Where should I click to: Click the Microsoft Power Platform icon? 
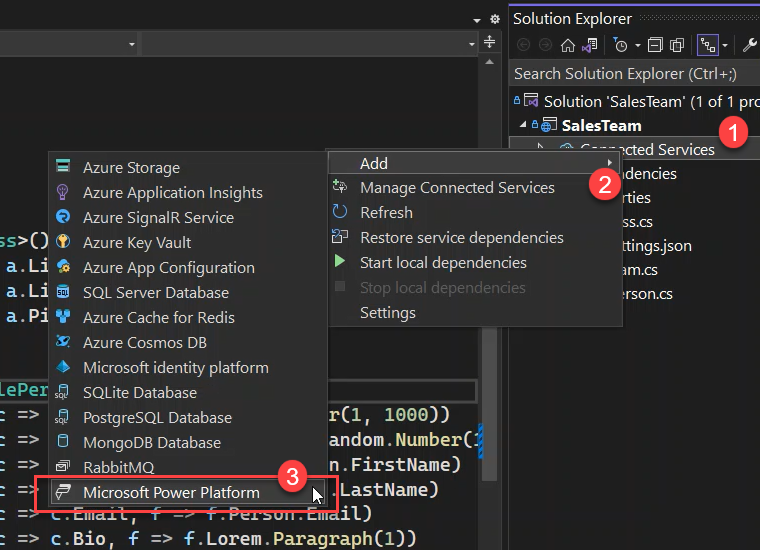pyautogui.click(x=63, y=491)
